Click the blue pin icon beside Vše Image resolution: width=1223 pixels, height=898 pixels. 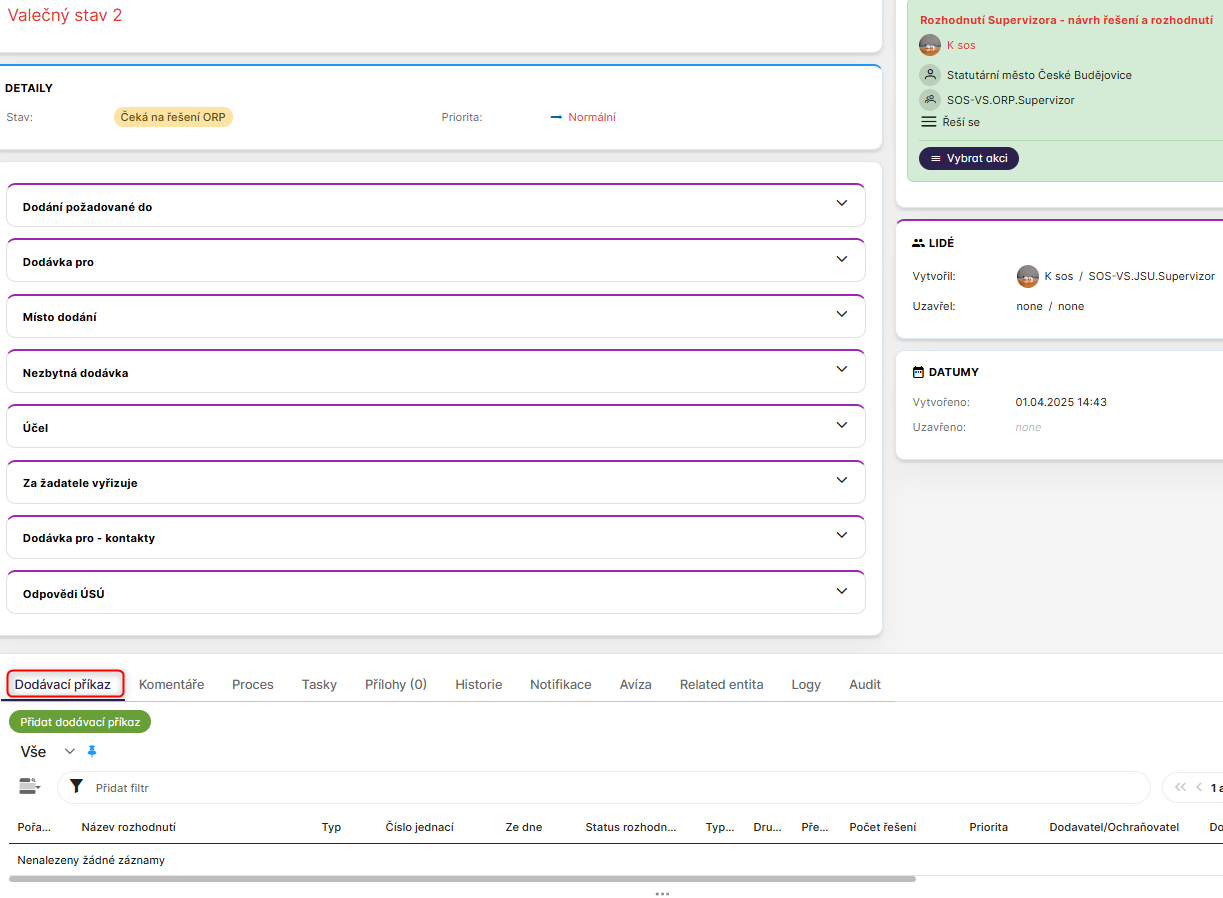[x=93, y=751]
